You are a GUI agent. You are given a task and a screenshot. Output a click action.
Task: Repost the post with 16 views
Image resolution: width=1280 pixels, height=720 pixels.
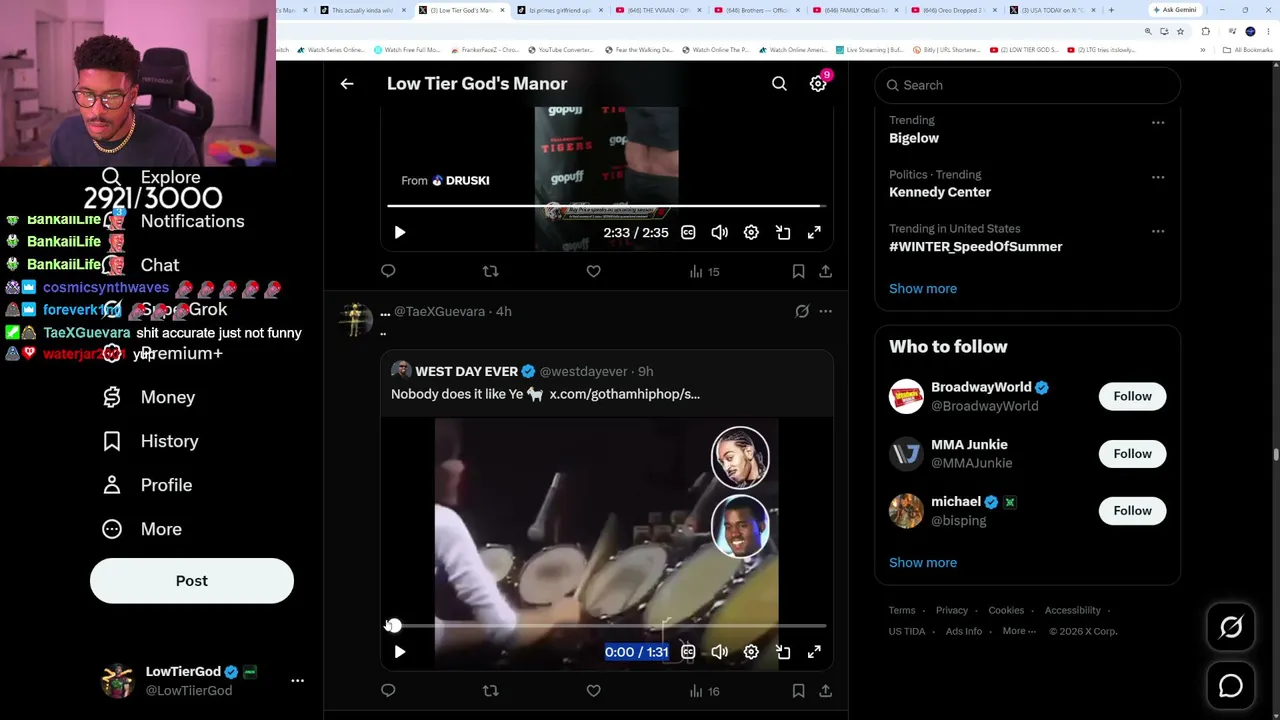[x=490, y=690]
